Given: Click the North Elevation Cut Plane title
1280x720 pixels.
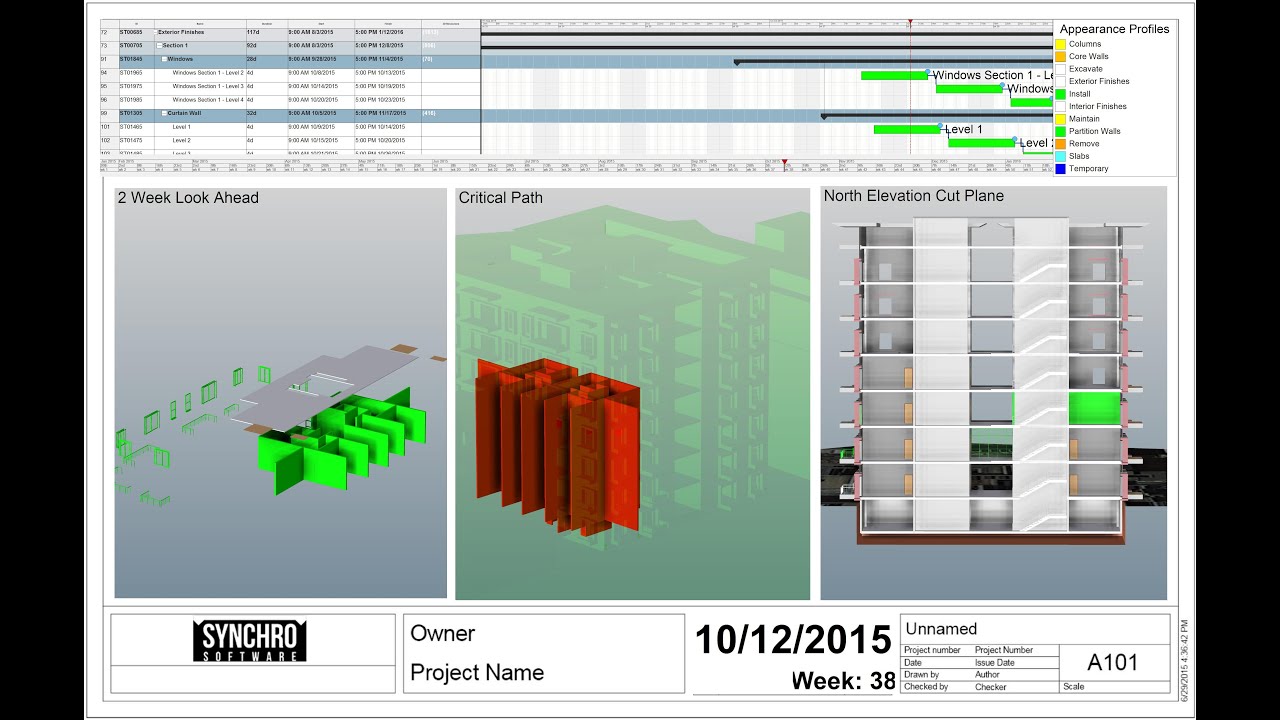Looking at the screenshot, I should tap(914, 196).
